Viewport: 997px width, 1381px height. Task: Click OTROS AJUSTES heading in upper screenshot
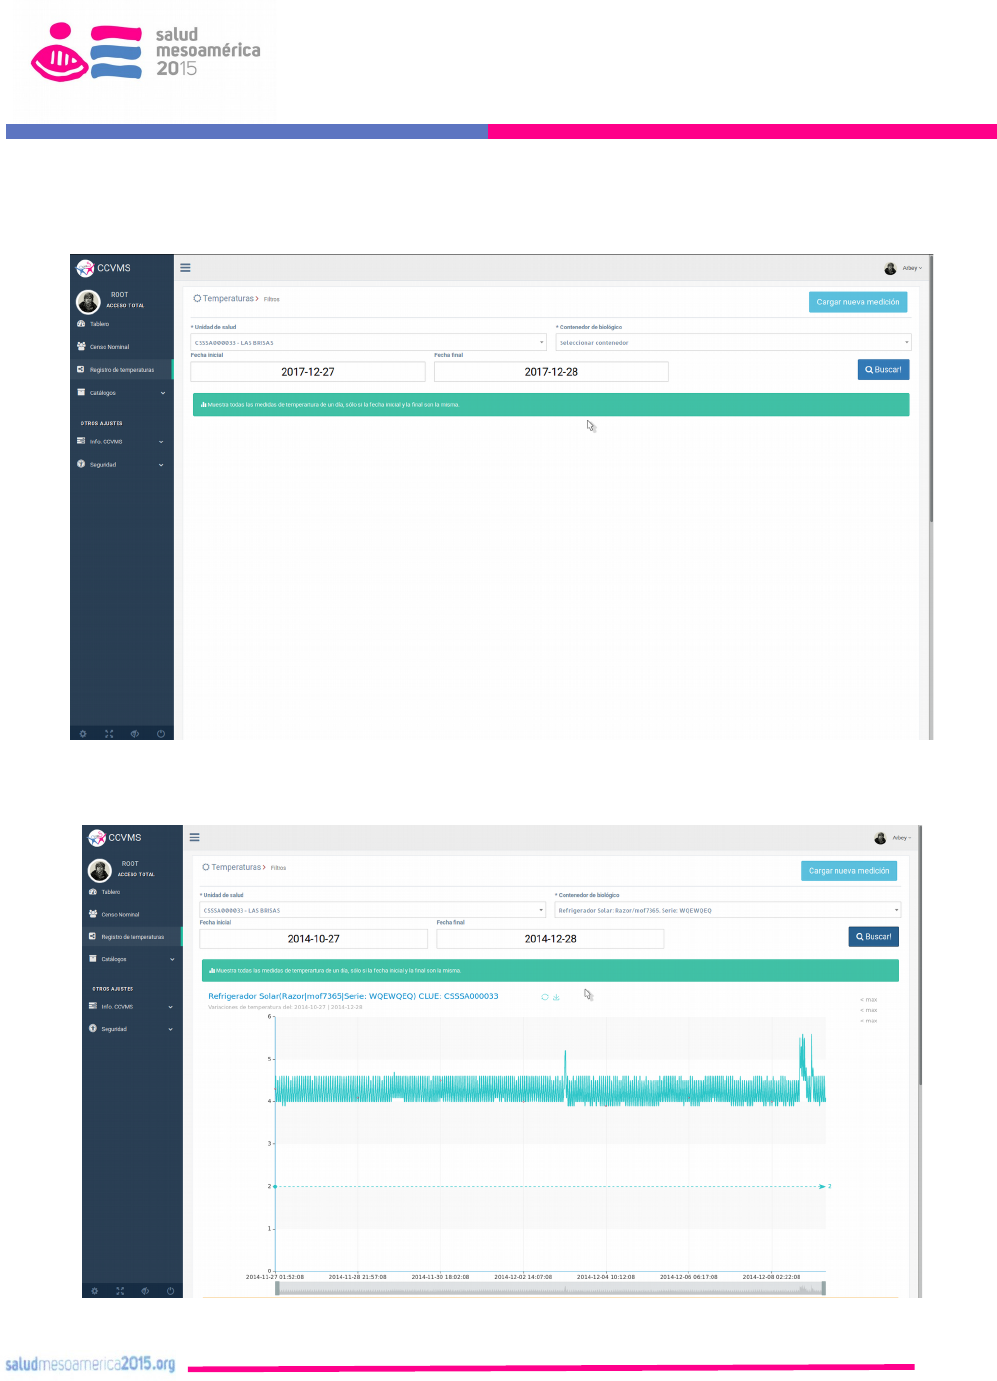point(102,423)
